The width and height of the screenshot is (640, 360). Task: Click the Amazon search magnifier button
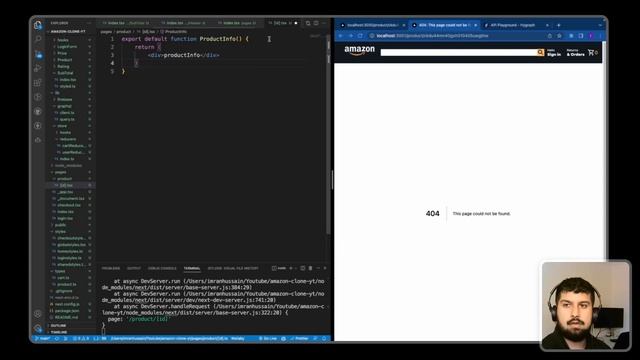(540, 52)
